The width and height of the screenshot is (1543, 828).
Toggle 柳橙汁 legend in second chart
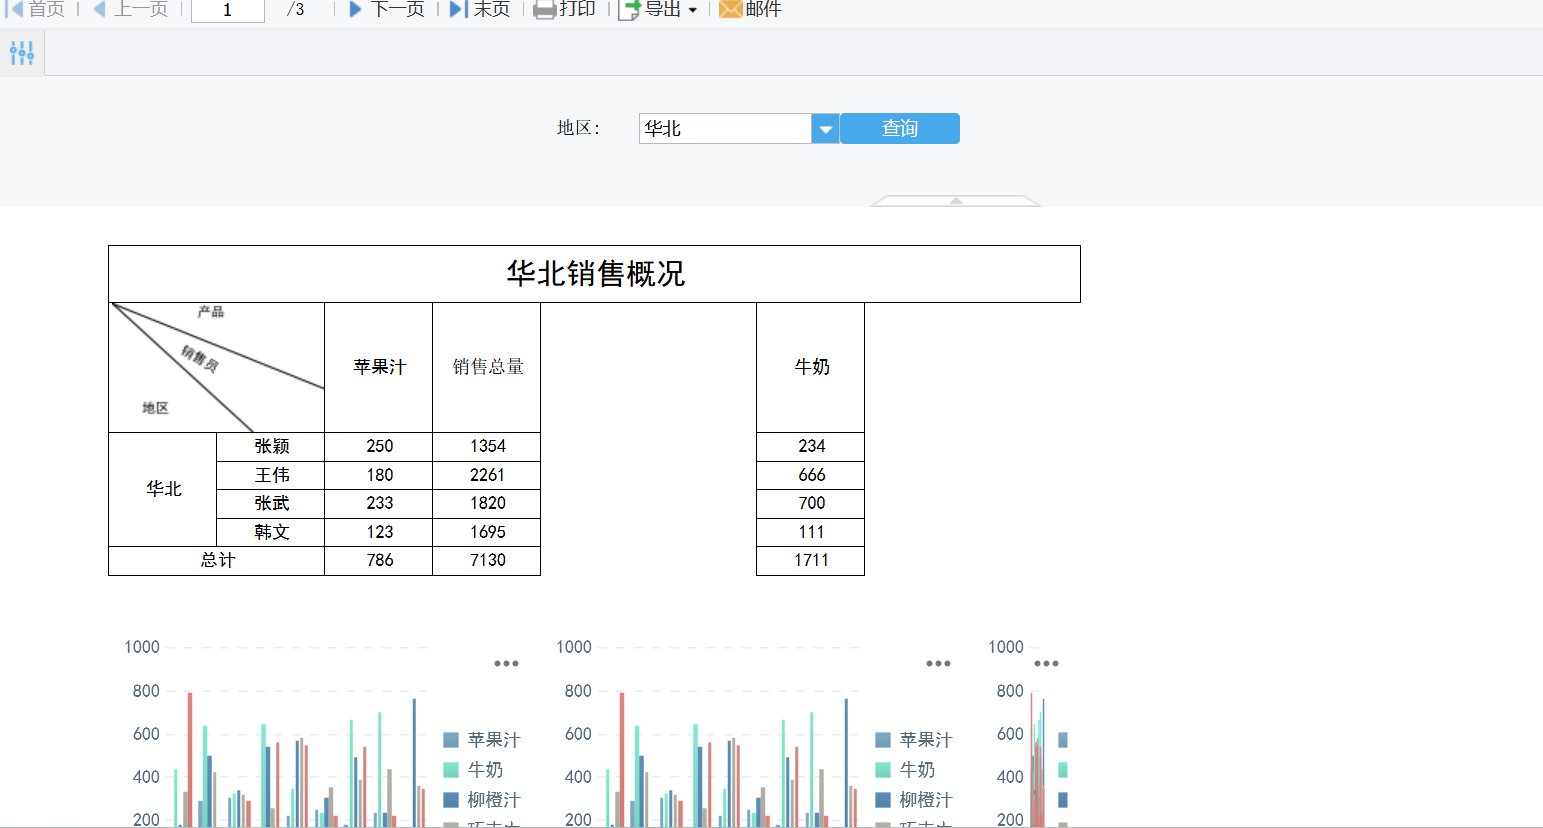(914, 800)
